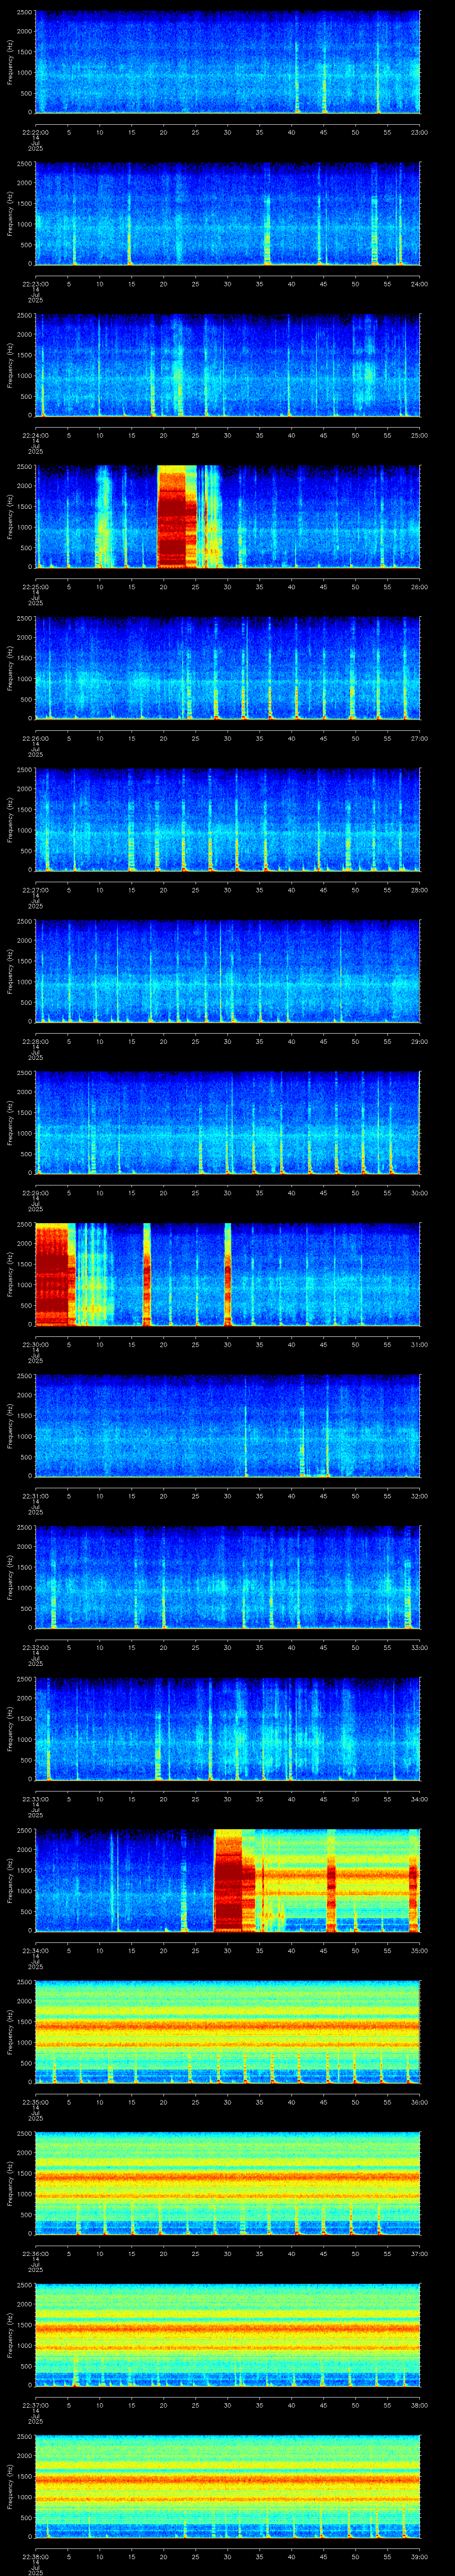Screen dimensions: 455x2576
Task: Open the spectrogram panel starting at 22:33:00
Action: [x=227, y=1729]
